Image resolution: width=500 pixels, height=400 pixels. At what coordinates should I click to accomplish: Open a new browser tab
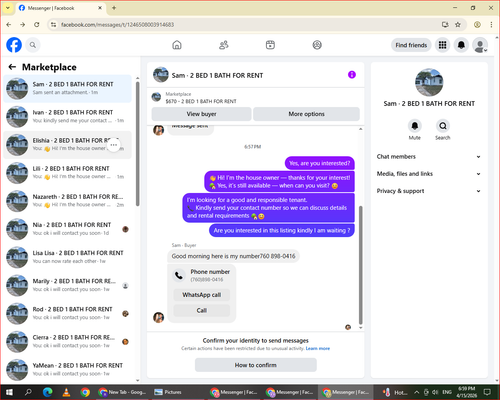click(x=114, y=8)
